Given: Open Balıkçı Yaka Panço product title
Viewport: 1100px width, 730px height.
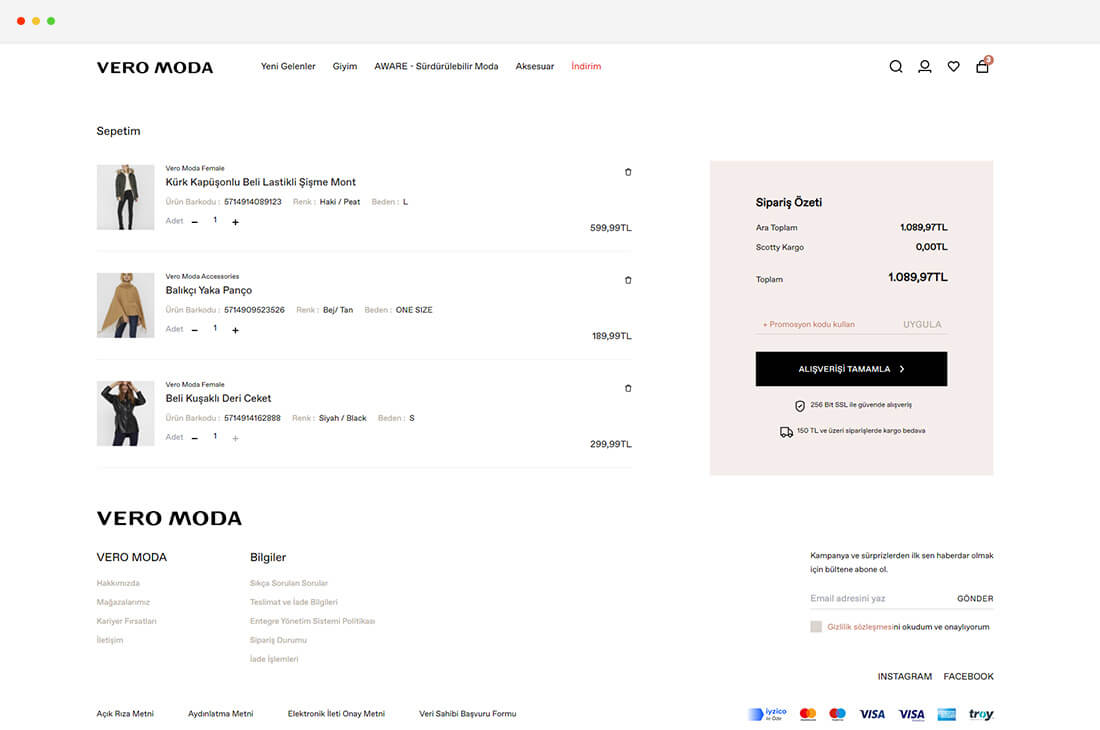Looking at the screenshot, I should 208,290.
